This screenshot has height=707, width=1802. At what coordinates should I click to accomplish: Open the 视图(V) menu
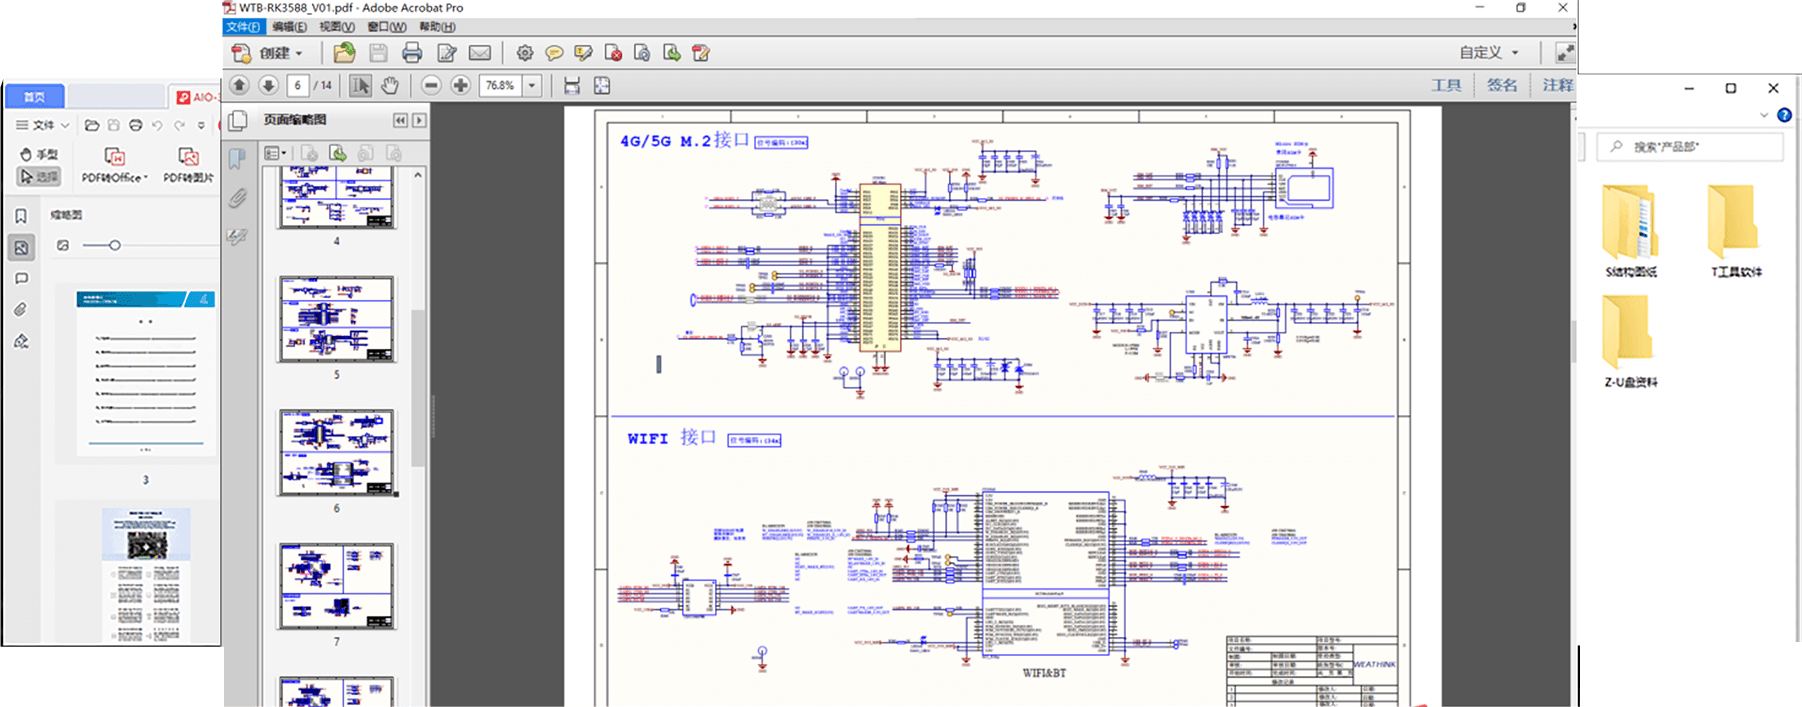336,27
